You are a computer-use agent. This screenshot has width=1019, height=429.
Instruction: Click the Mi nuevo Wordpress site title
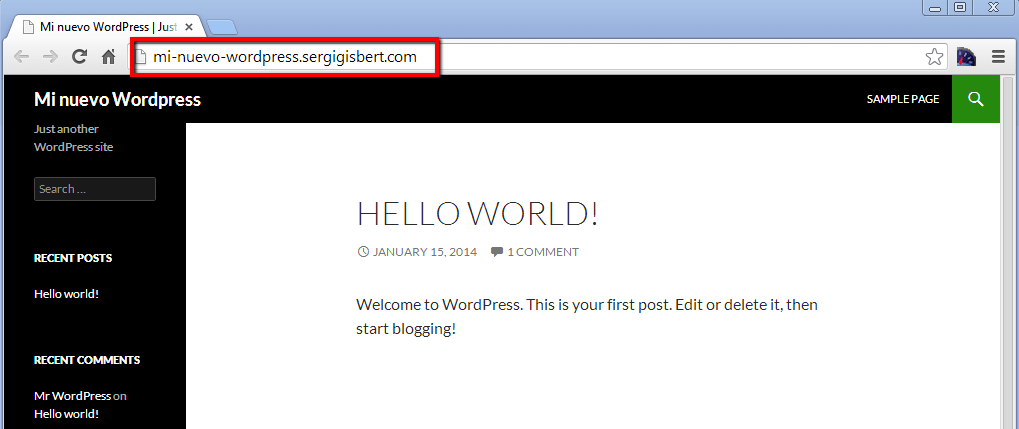click(x=117, y=99)
